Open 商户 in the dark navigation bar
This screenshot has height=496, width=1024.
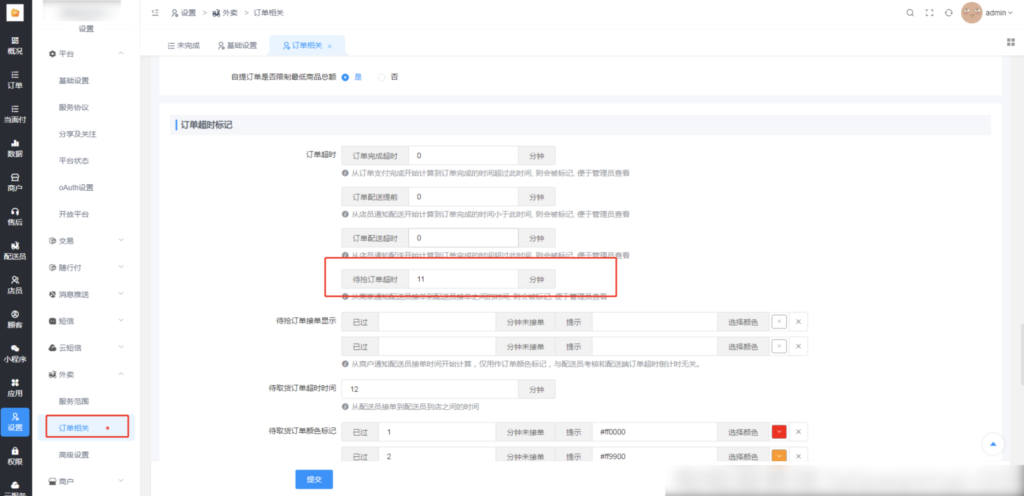pyautogui.click(x=15, y=181)
